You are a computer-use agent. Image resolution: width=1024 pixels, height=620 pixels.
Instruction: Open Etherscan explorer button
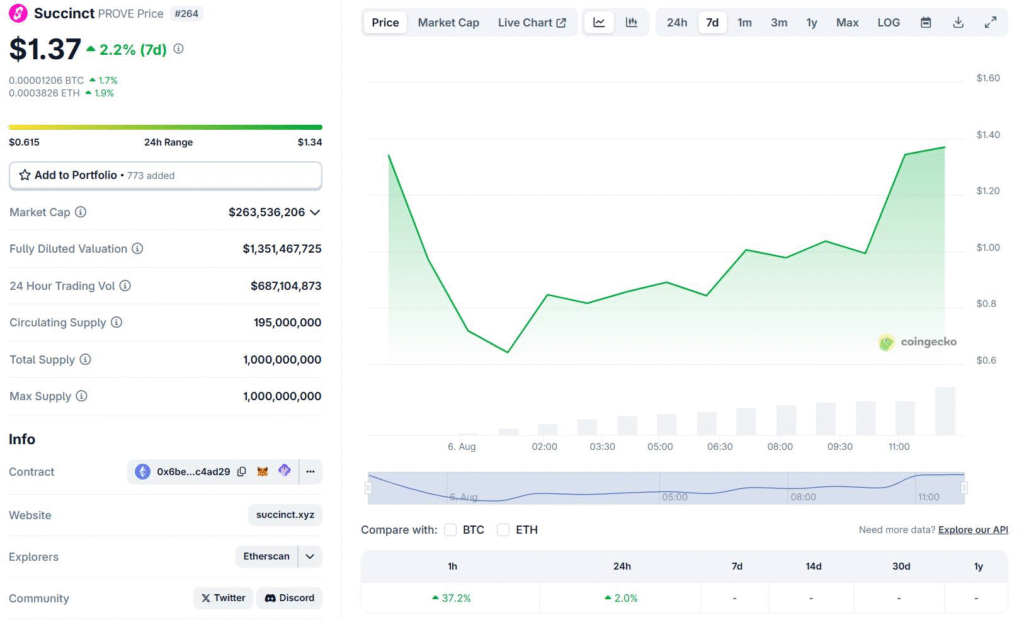pyautogui.click(x=266, y=557)
